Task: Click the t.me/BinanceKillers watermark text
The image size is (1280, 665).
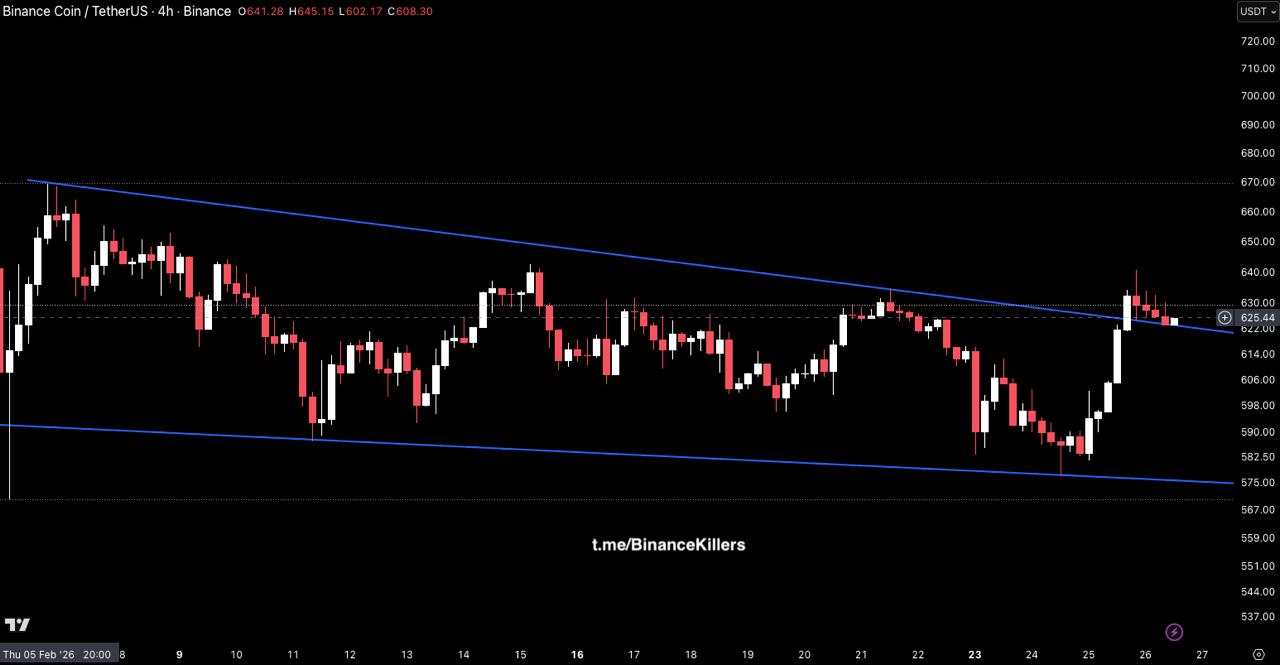Action: [668, 545]
